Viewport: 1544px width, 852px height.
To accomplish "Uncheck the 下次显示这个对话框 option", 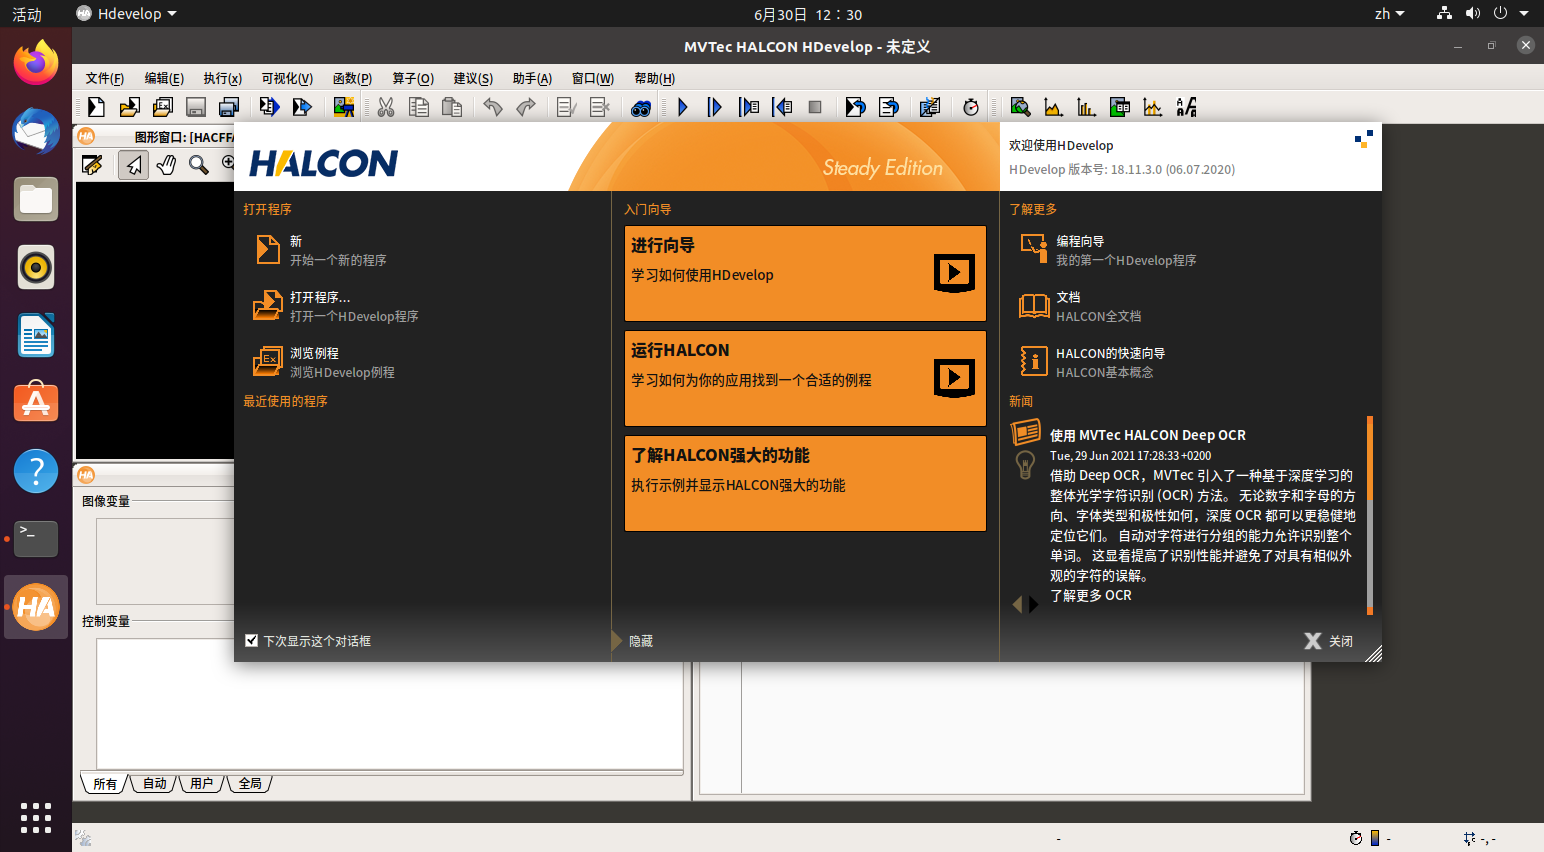I will coord(251,640).
